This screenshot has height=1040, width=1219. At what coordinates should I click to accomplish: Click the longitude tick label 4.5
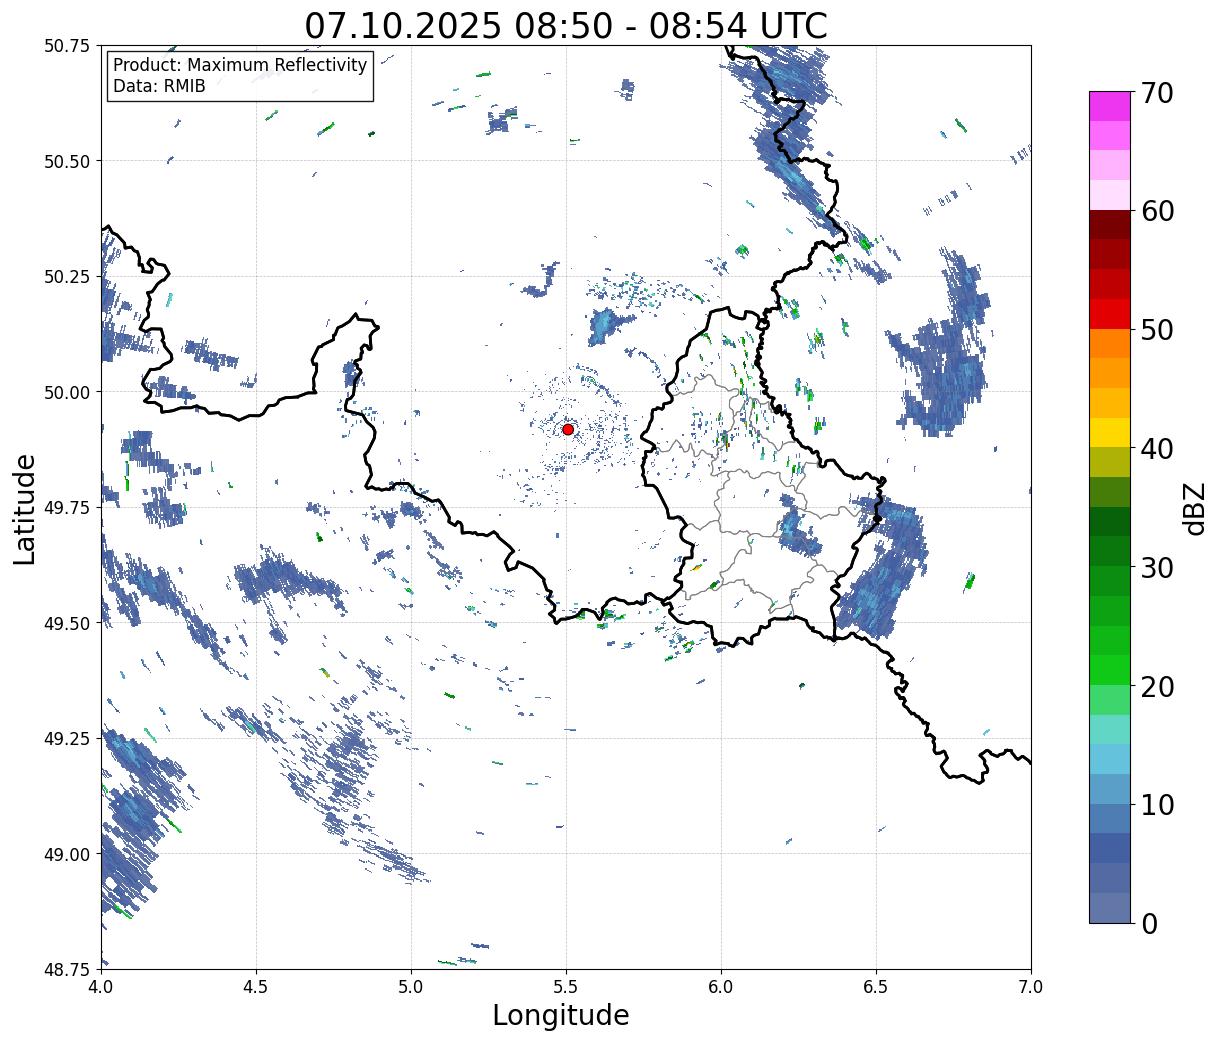click(256, 986)
